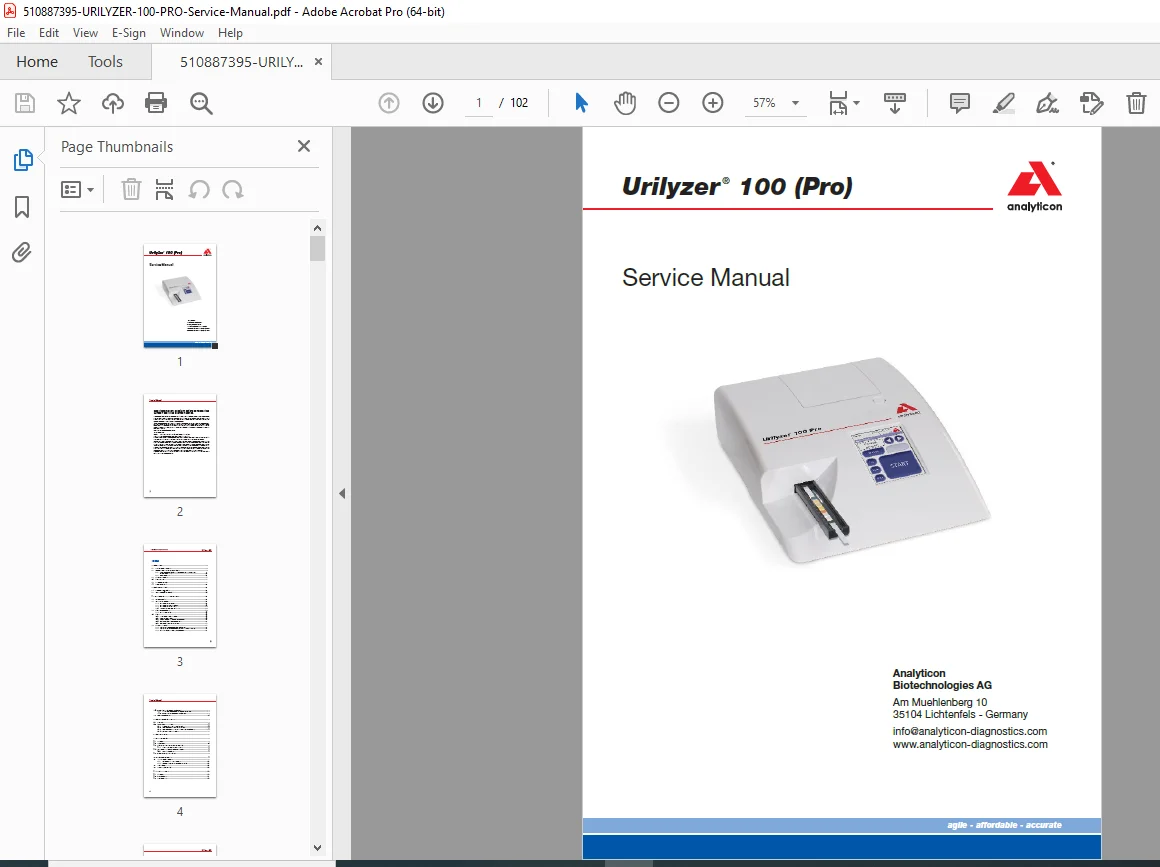Open the View menu

(85, 33)
